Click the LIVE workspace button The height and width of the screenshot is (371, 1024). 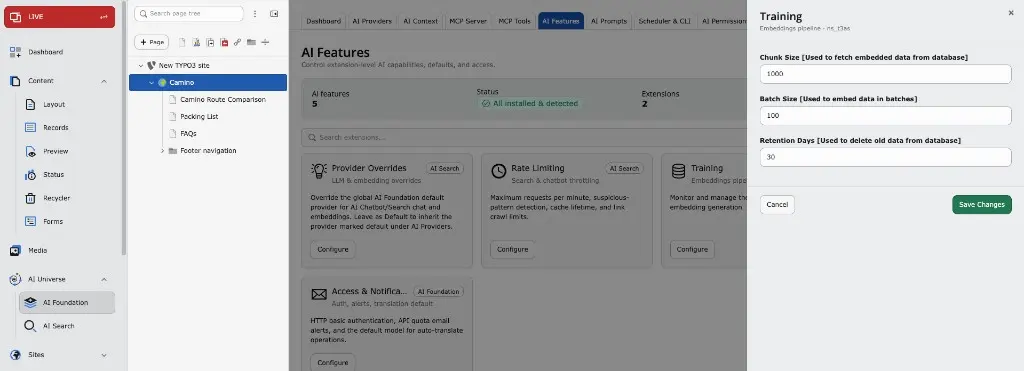point(59,17)
